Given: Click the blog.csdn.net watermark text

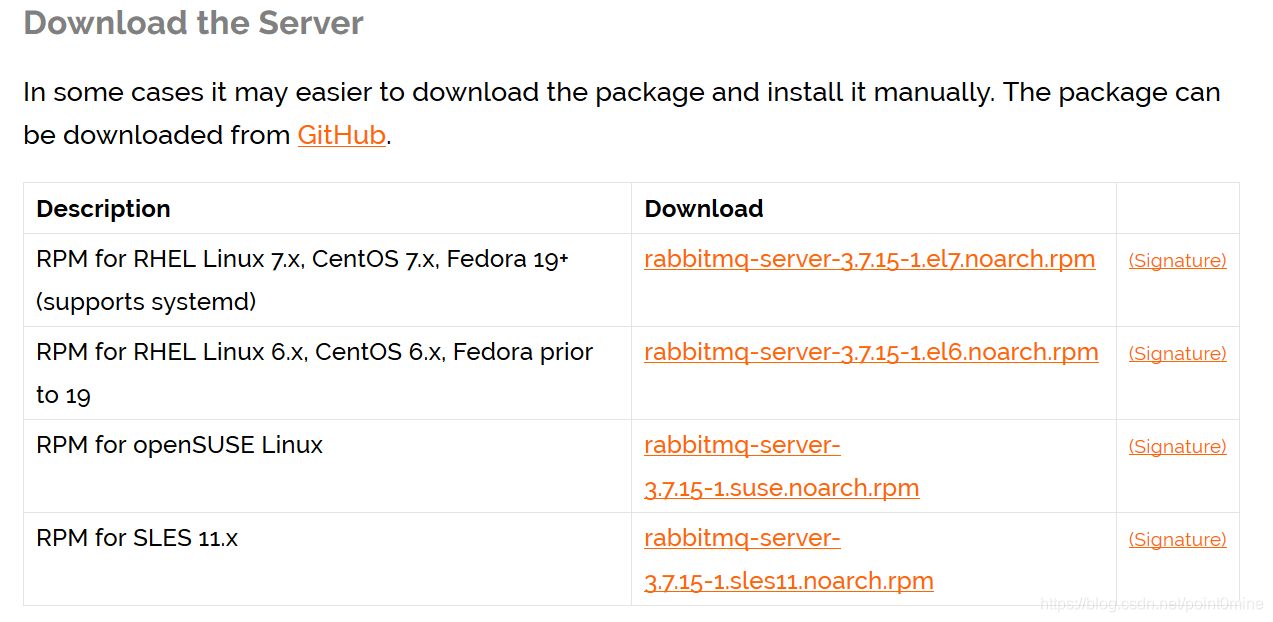Looking at the screenshot, I should click(1151, 604).
